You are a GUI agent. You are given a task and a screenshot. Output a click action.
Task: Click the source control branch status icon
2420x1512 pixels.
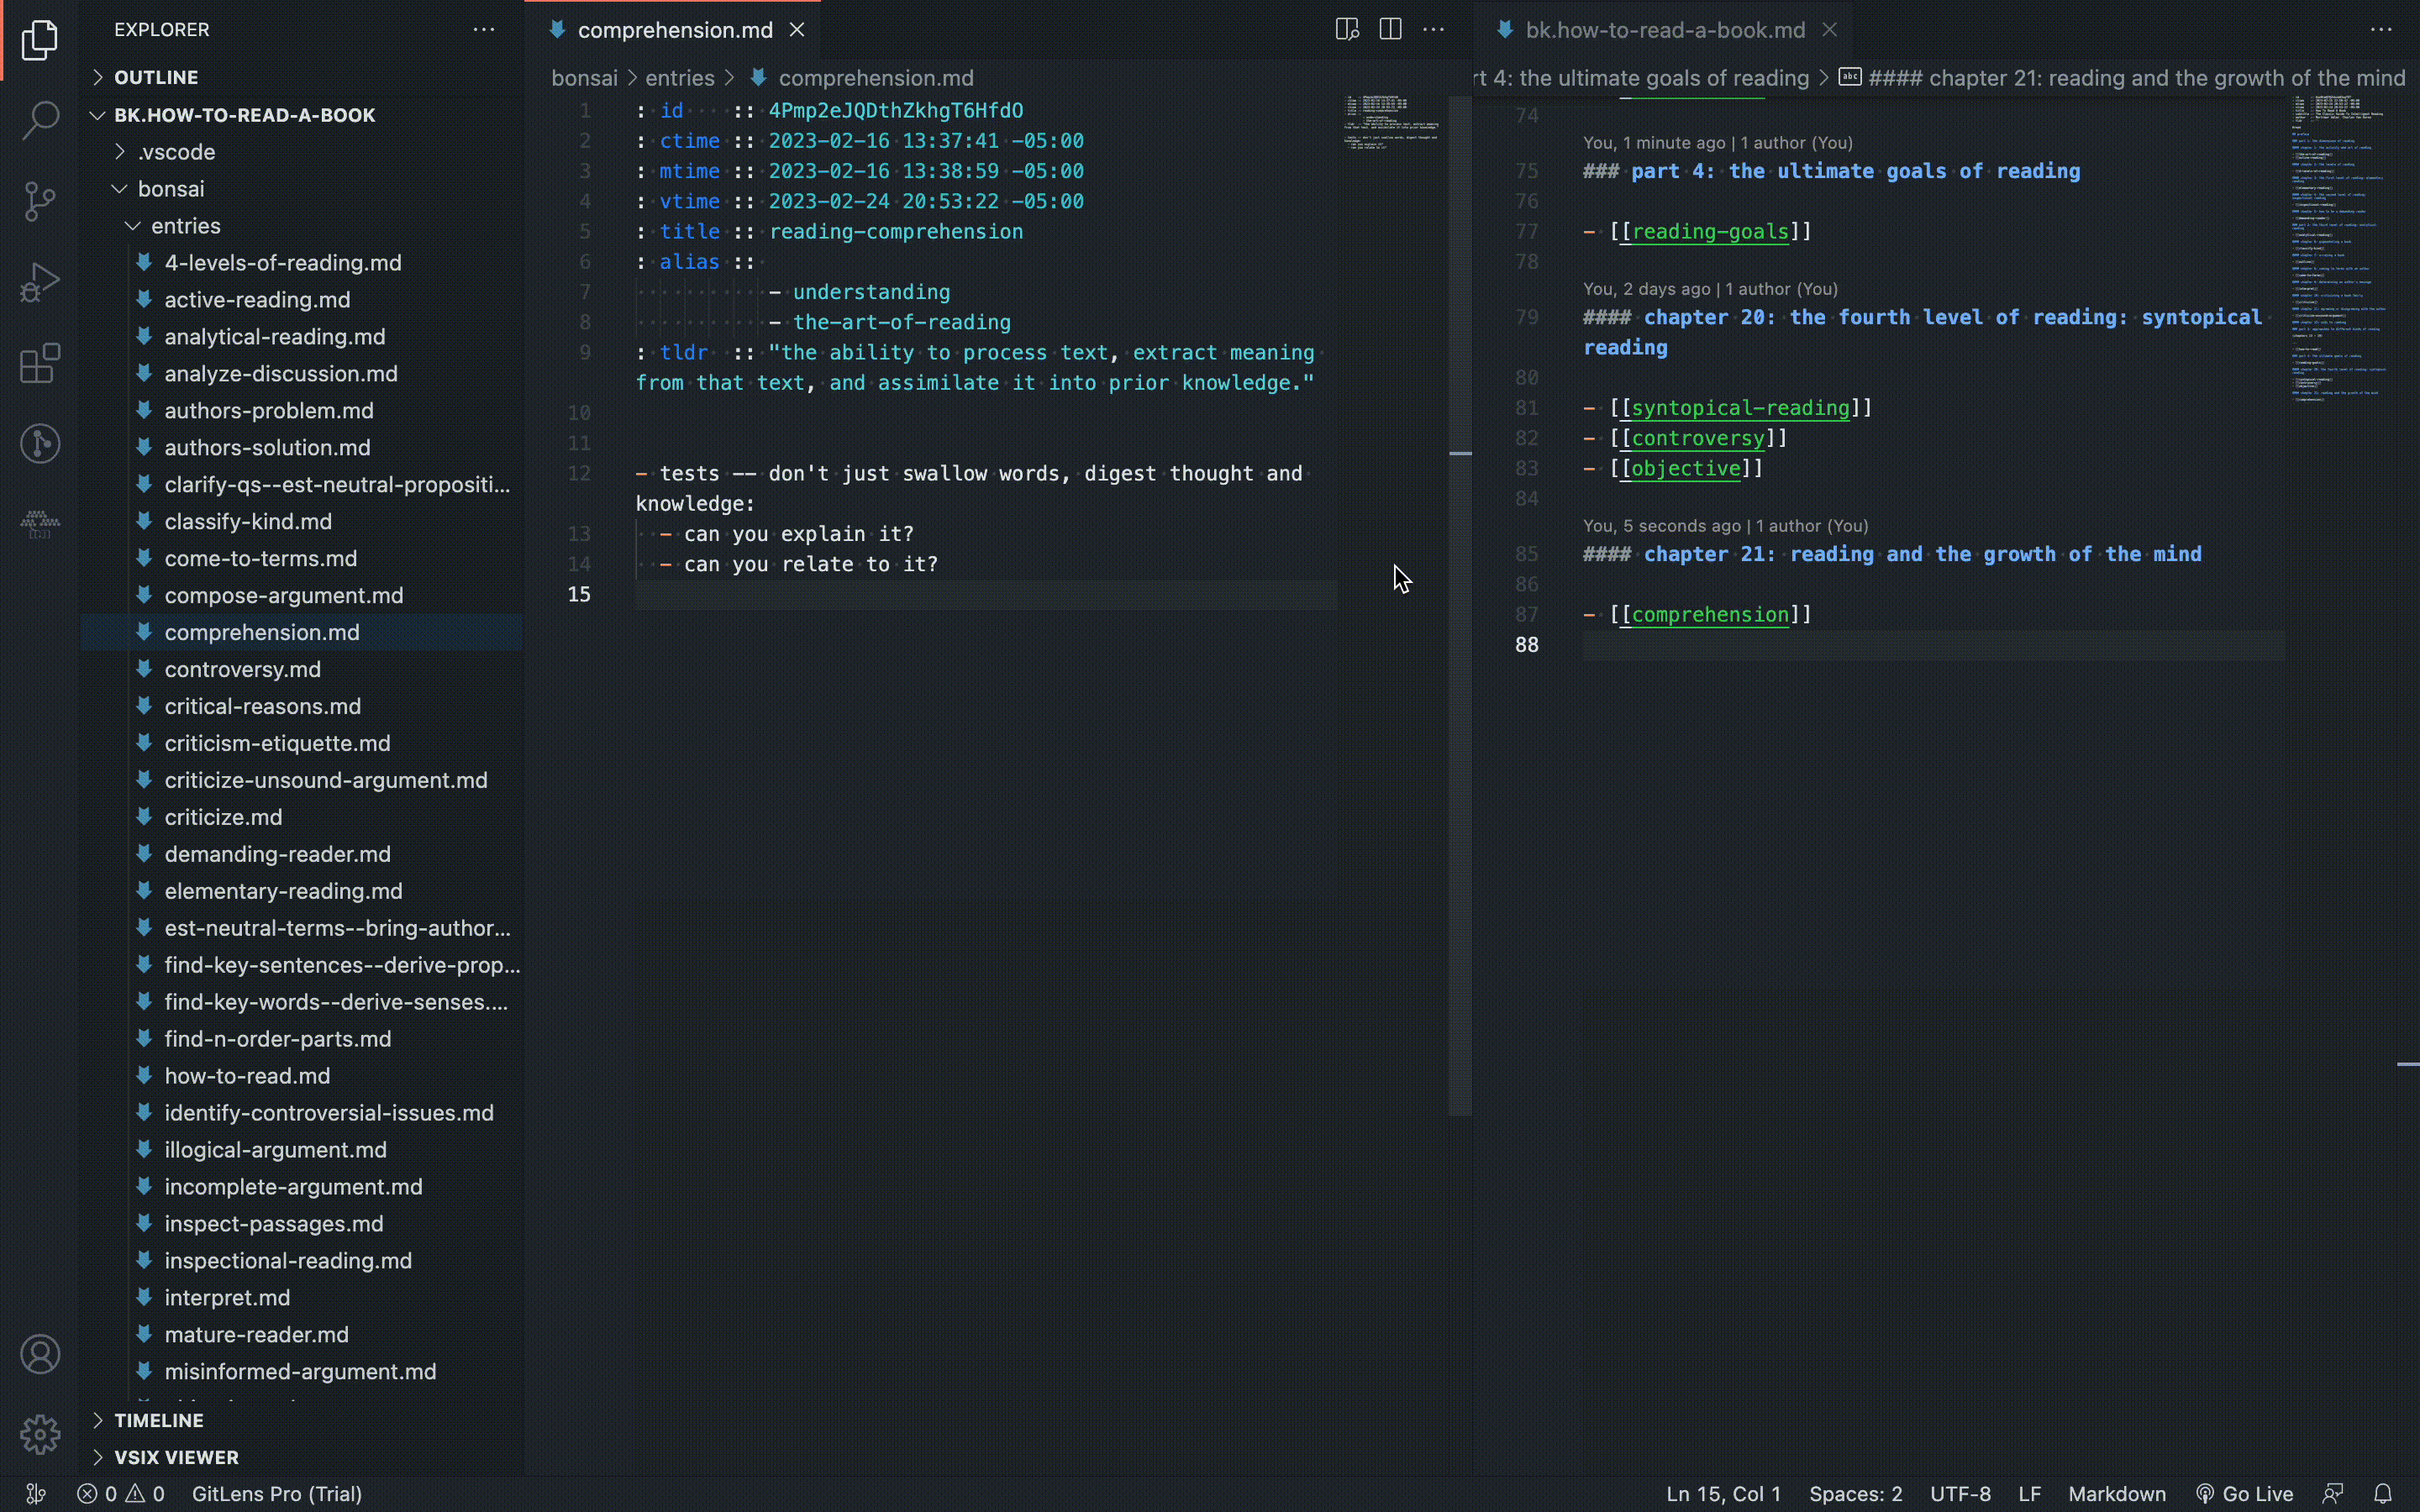(x=36, y=1493)
